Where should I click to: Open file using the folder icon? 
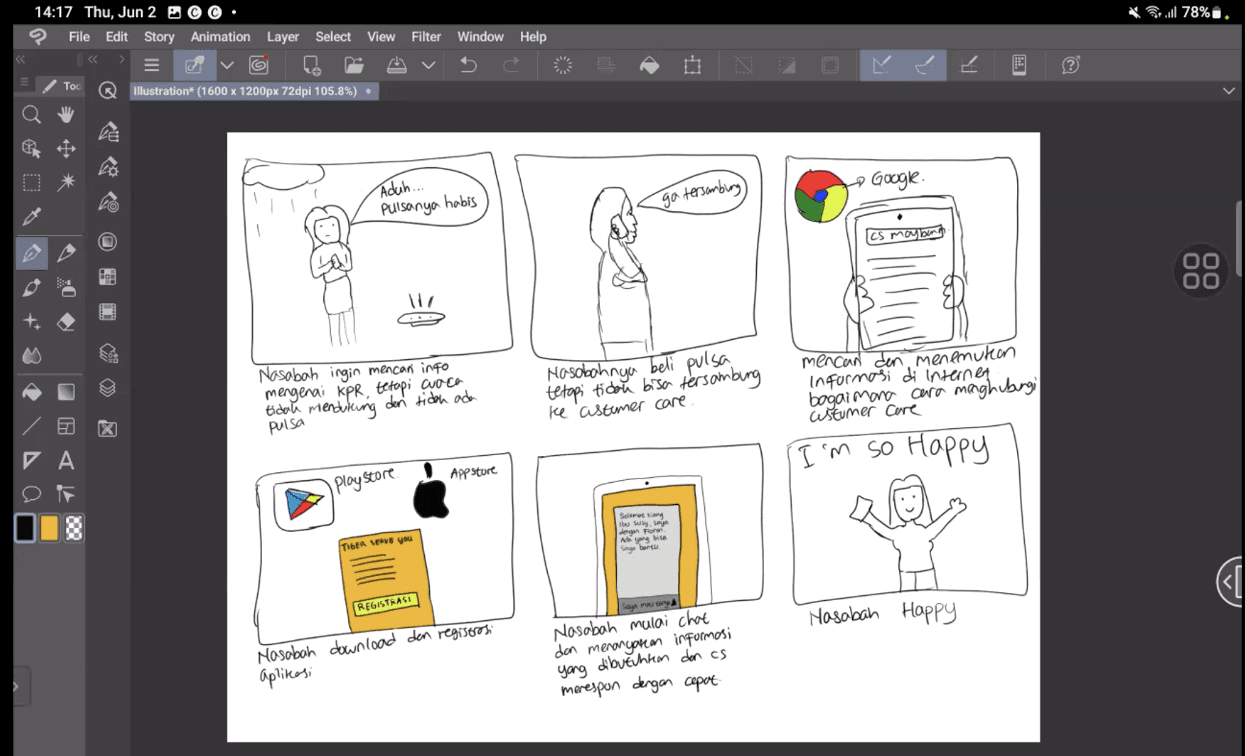point(354,65)
